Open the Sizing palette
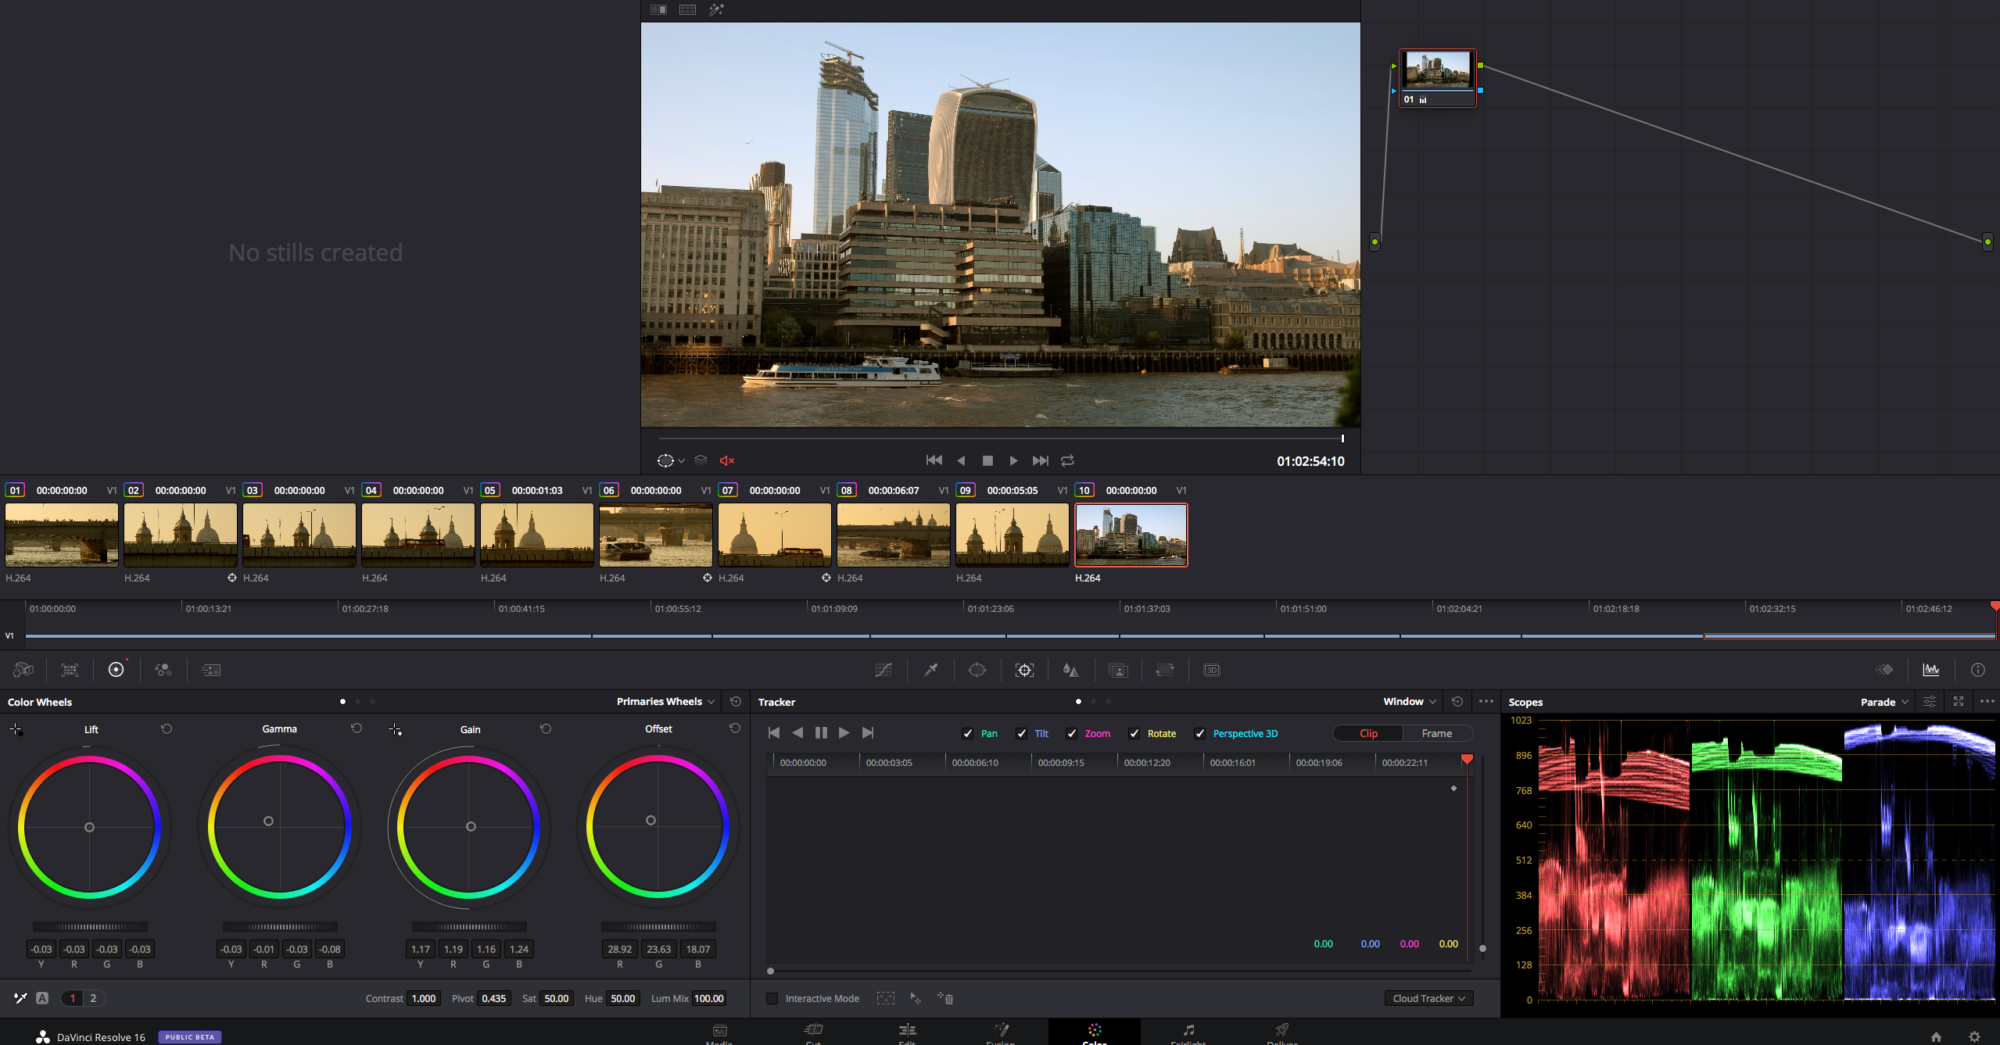 1165,670
